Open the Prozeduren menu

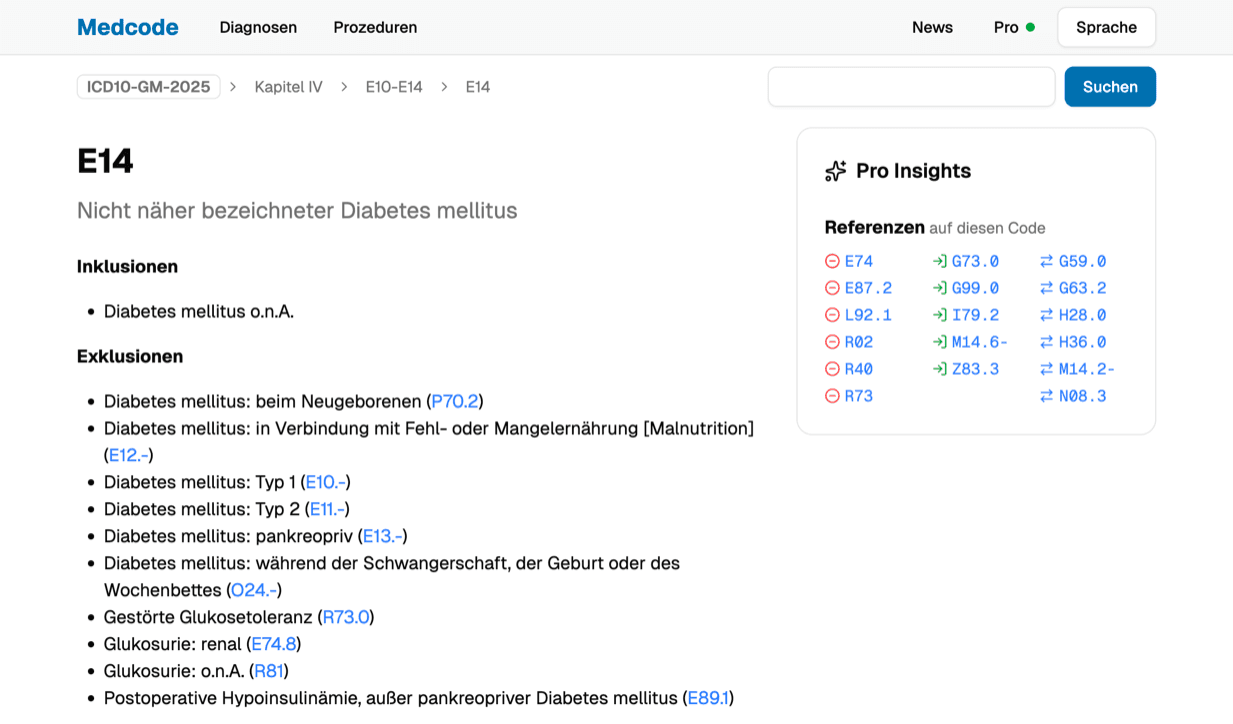click(x=375, y=27)
